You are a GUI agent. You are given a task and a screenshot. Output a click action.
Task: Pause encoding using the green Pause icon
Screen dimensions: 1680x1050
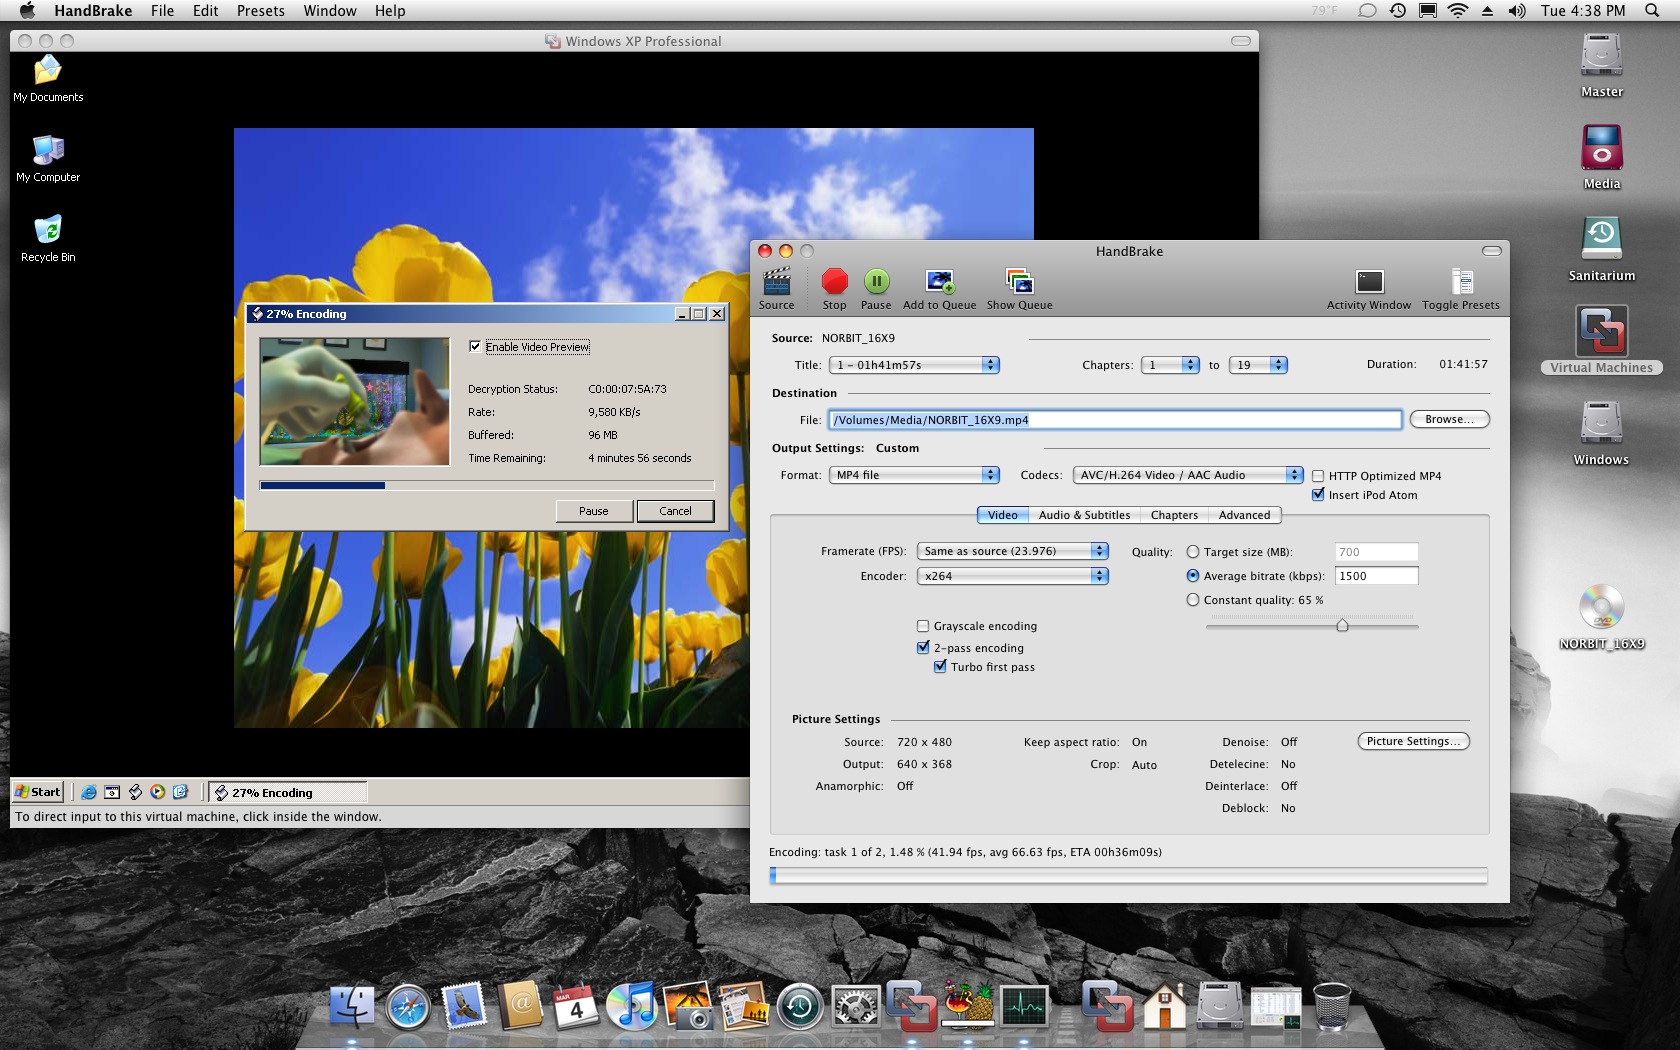click(876, 283)
